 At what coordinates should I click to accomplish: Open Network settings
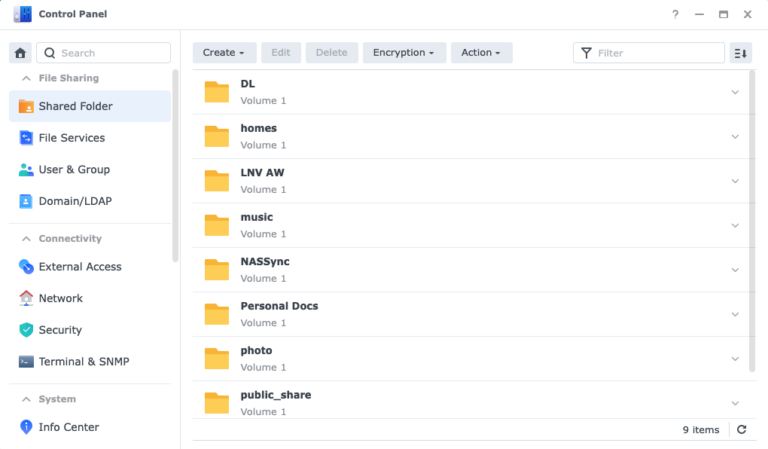pos(60,298)
